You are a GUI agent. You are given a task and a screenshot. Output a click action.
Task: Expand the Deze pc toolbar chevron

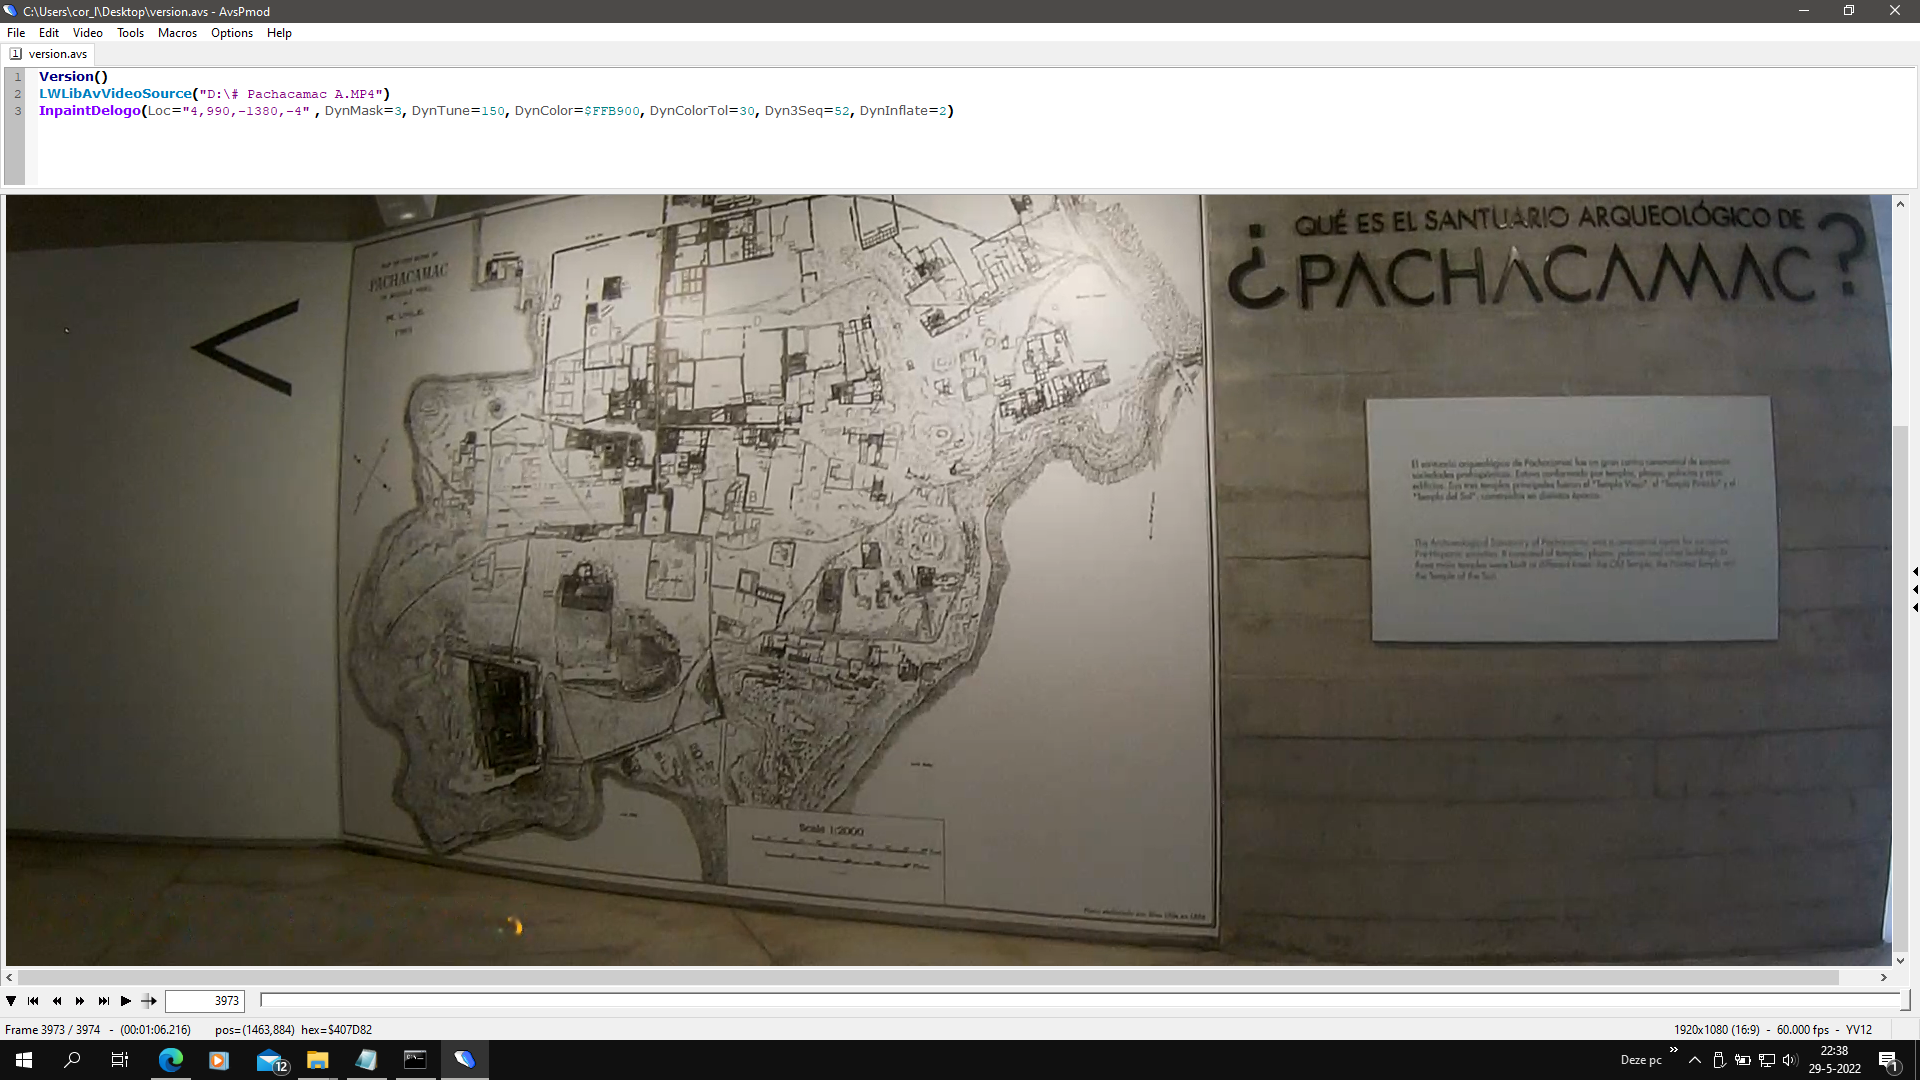(x=1673, y=1049)
